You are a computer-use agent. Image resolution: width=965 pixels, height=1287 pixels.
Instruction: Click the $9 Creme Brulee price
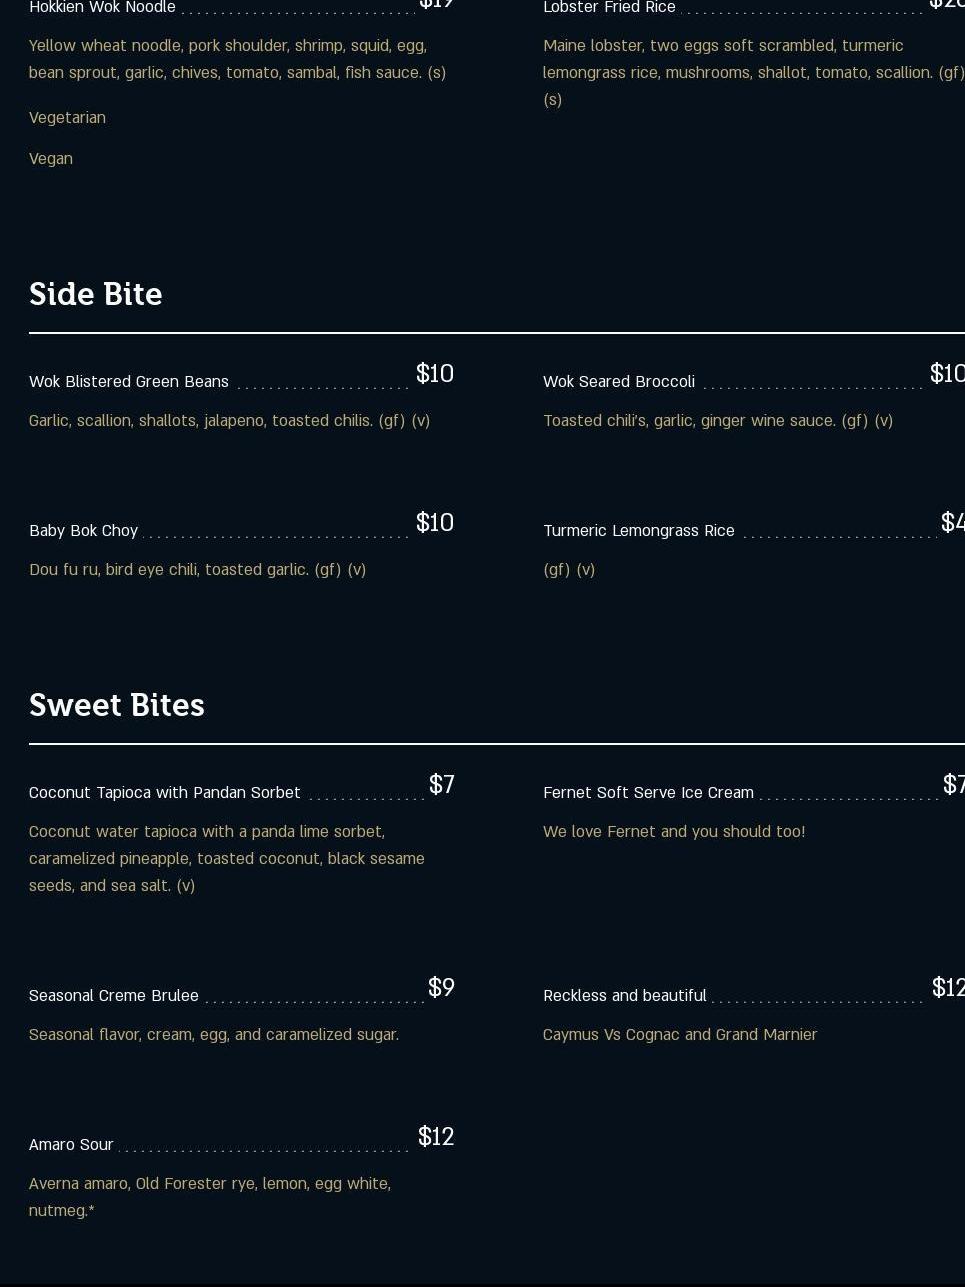click(x=441, y=988)
